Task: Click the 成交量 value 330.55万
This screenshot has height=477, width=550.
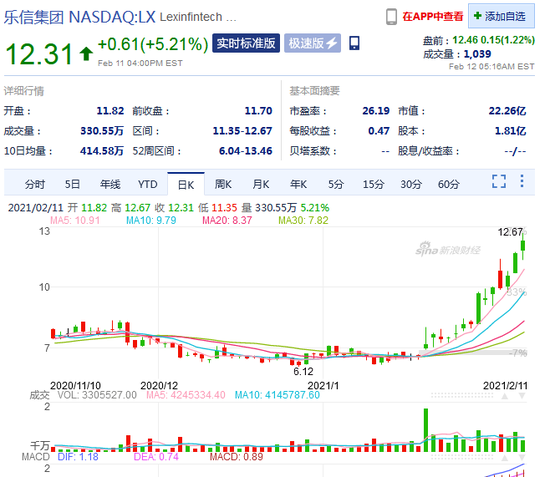Action: (x=102, y=131)
